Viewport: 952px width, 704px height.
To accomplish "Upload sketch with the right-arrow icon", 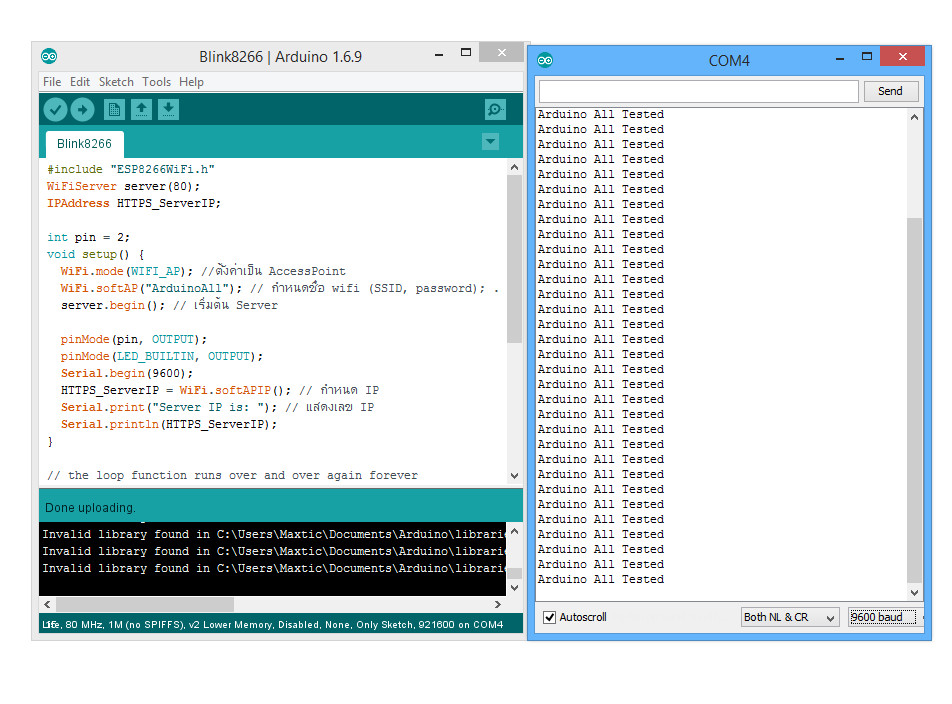I will pos(83,110).
